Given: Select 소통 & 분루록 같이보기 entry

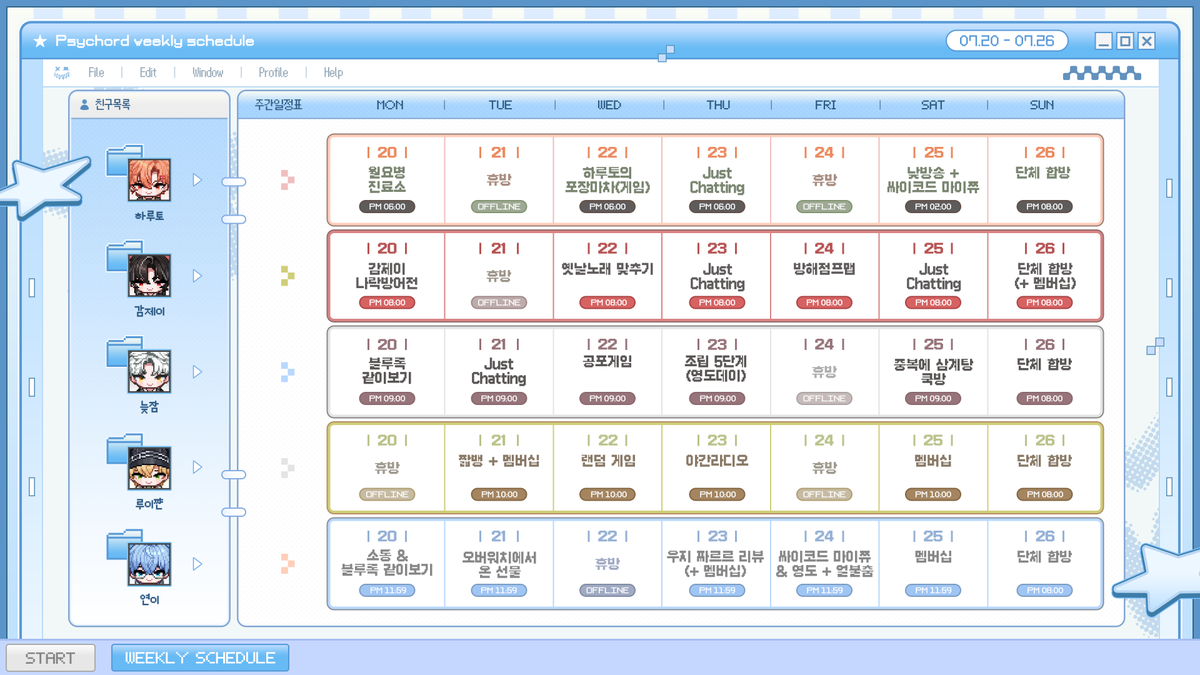Looking at the screenshot, I should pos(387,563).
